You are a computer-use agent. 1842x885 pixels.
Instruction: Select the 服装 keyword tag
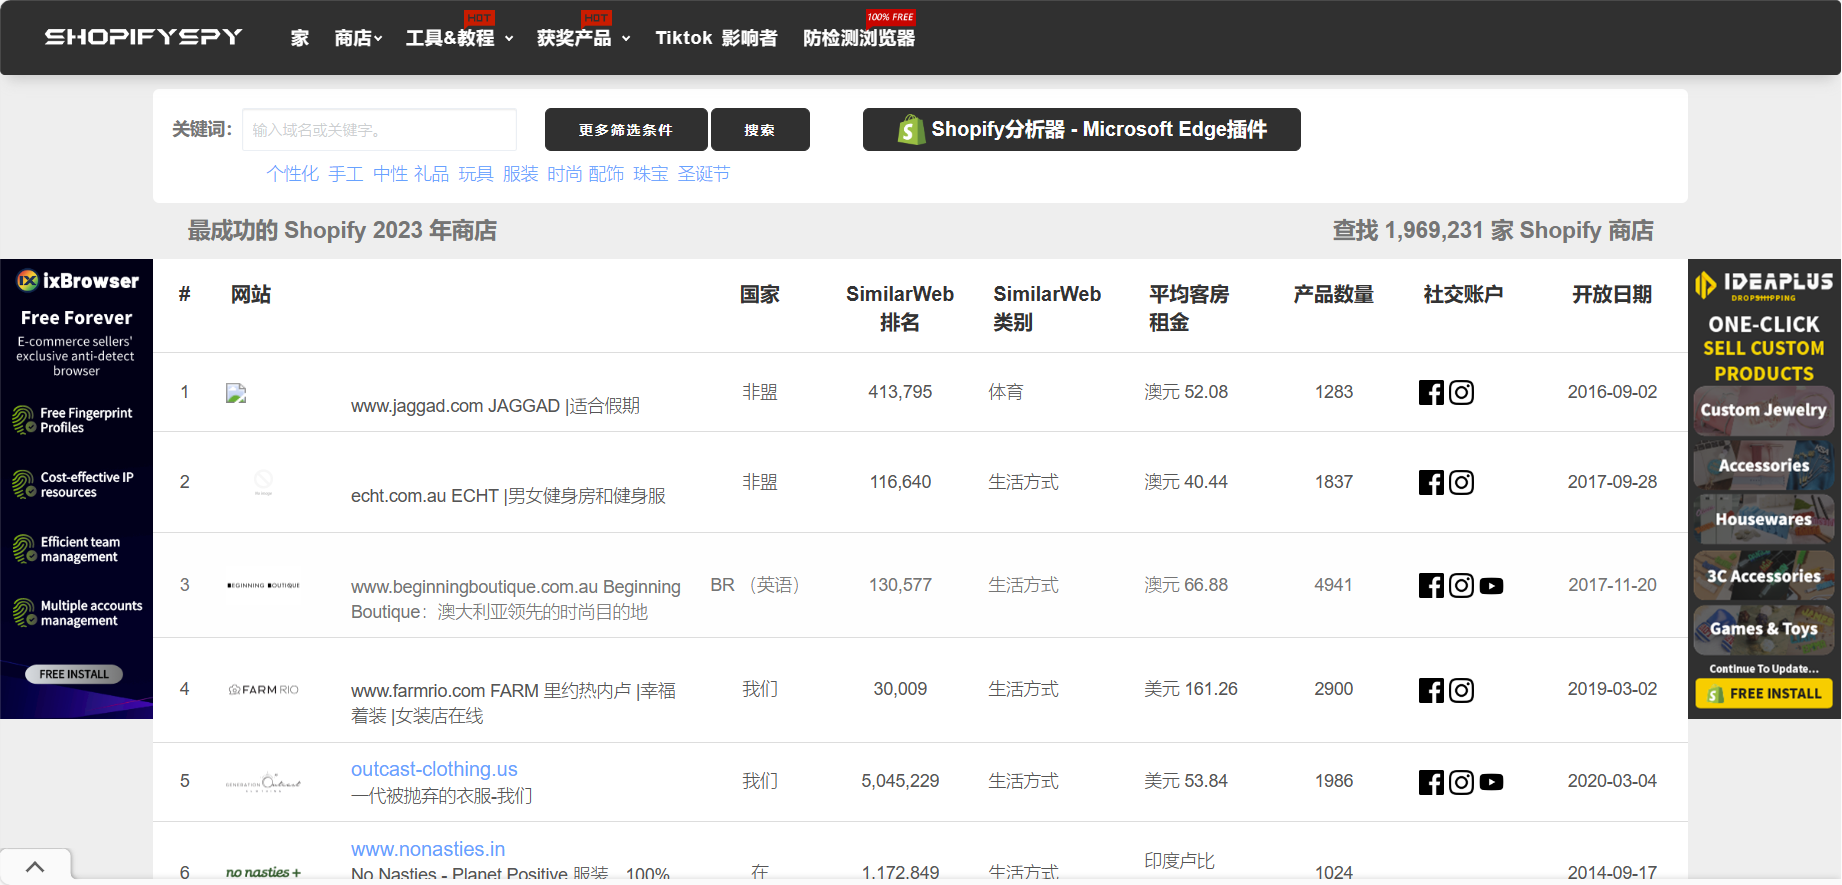(521, 174)
